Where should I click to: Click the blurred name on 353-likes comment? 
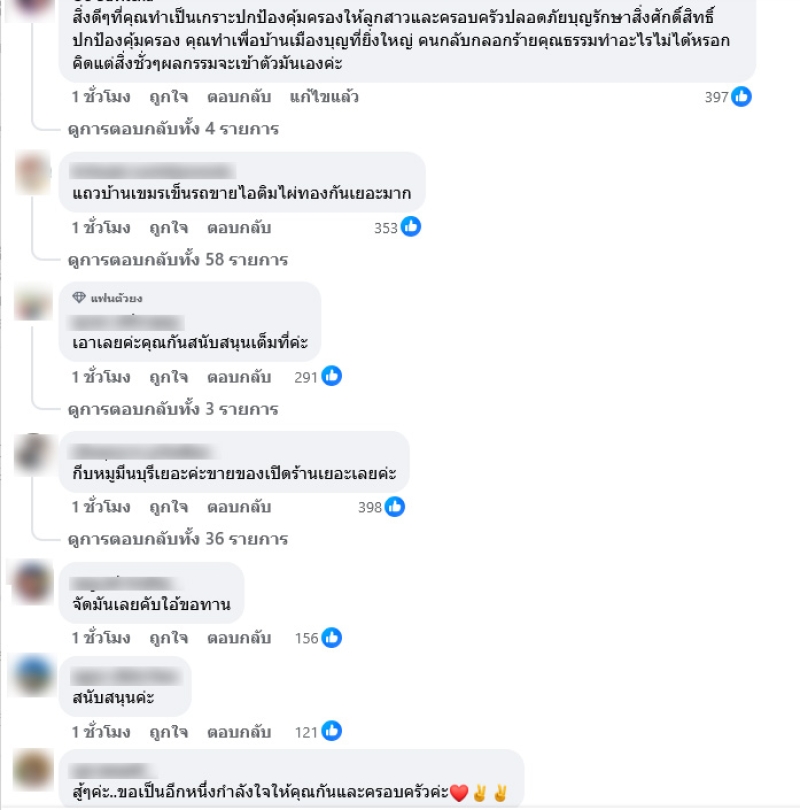[x=153, y=170]
